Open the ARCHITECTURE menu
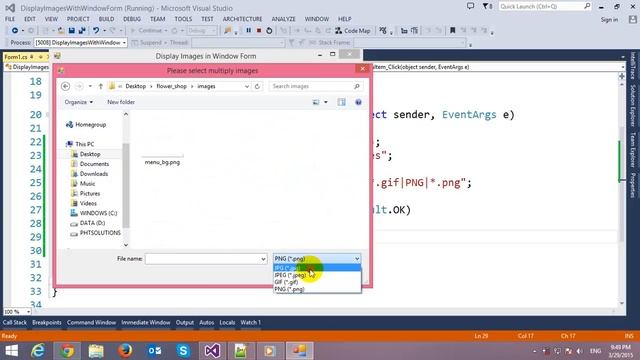Viewport: 640px width, 360px height. [242, 19]
